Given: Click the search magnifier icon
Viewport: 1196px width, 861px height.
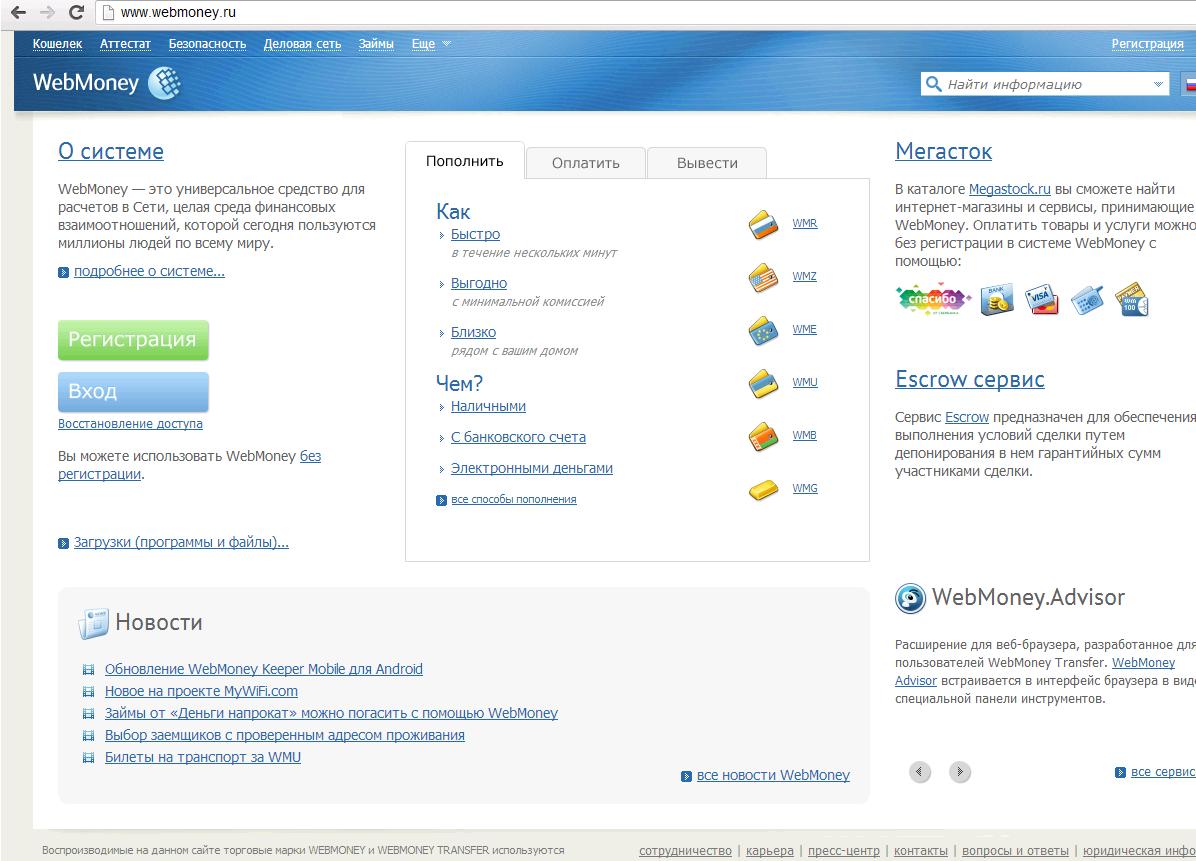Looking at the screenshot, I should [933, 83].
